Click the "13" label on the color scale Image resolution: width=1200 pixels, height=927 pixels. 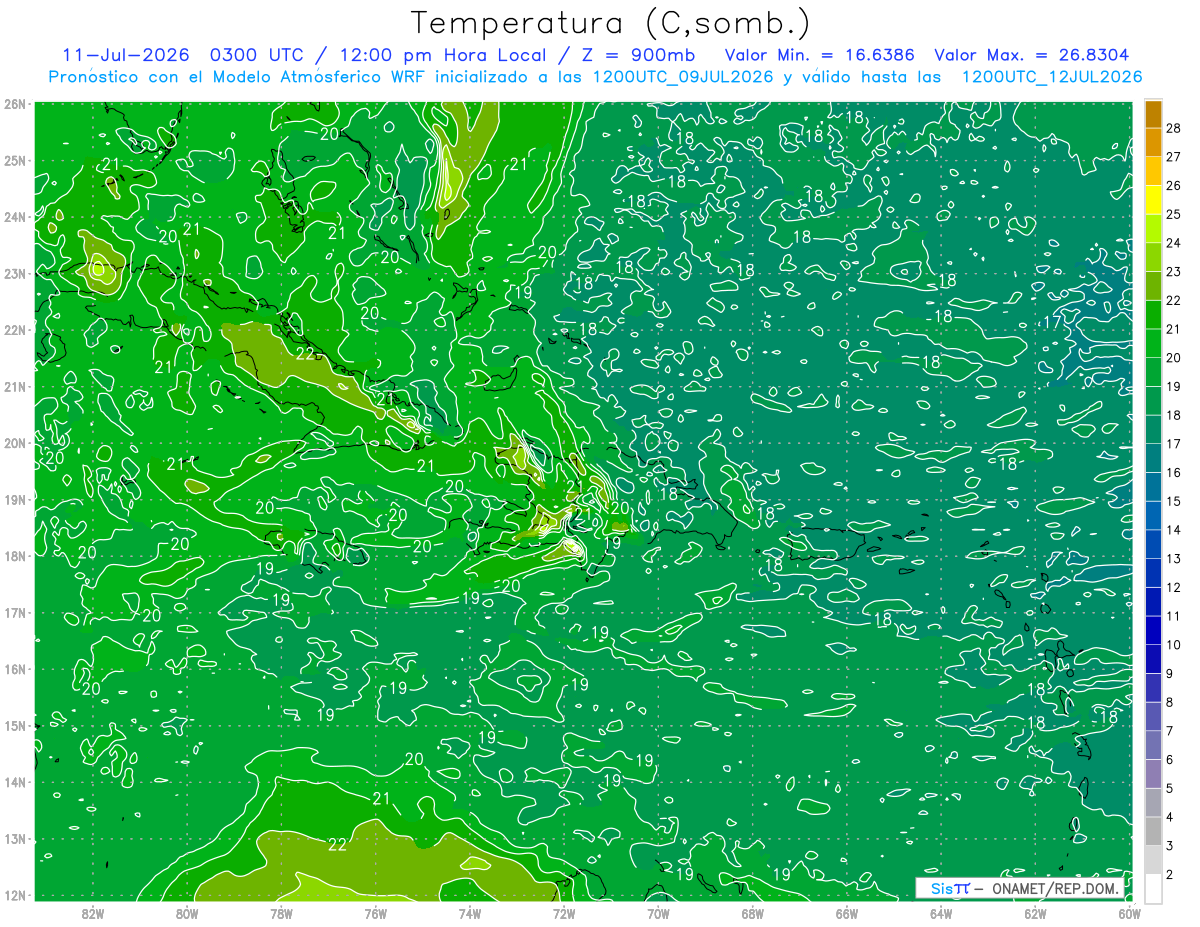(1174, 559)
